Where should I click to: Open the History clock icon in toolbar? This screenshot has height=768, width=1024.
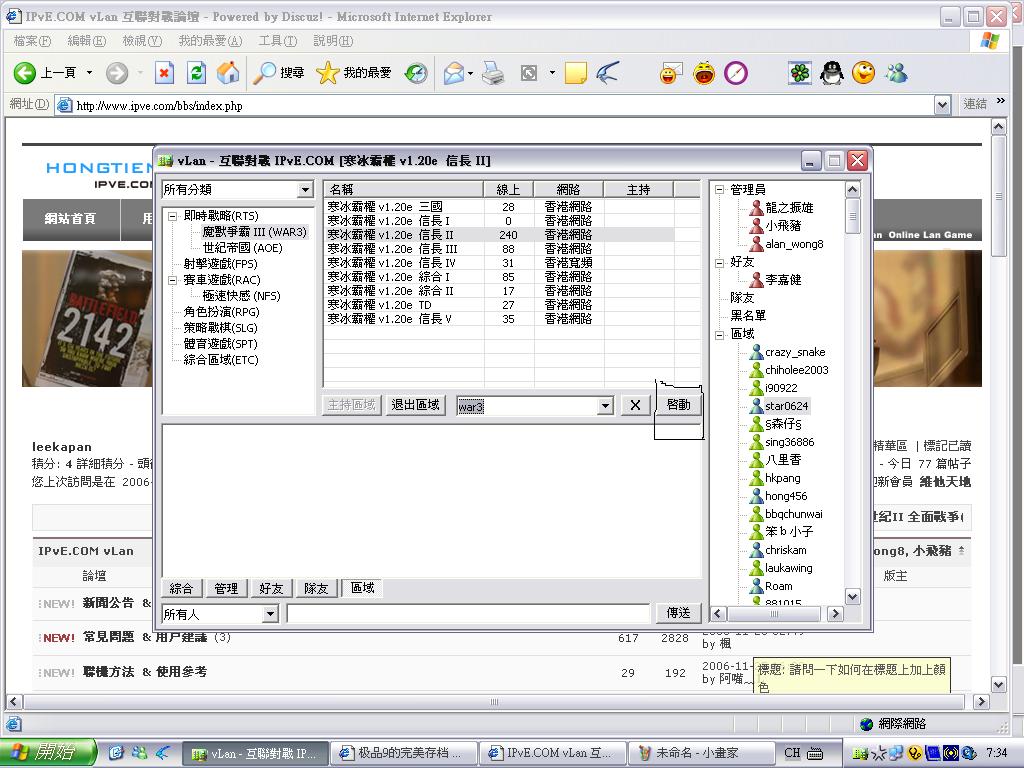click(x=416, y=73)
